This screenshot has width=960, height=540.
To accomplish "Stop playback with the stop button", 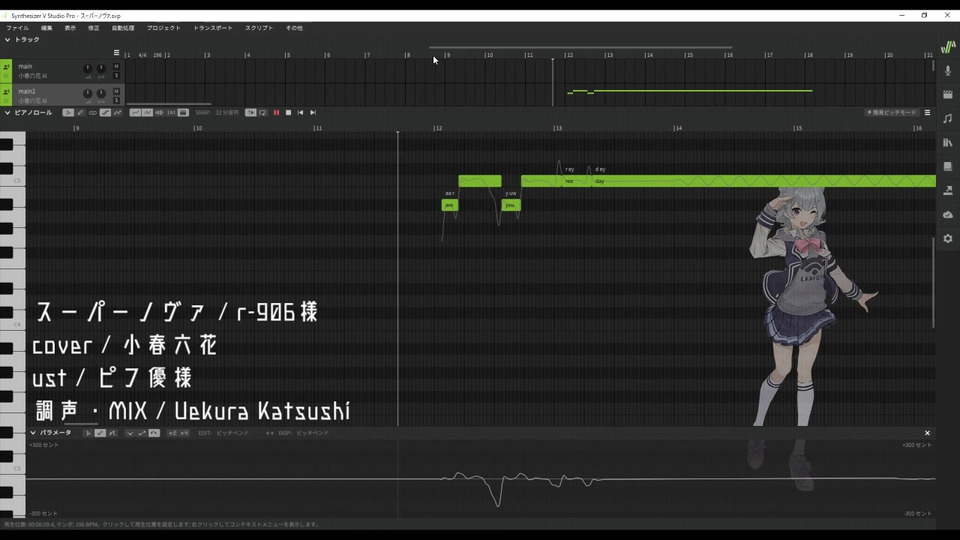I will click(288, 113).
